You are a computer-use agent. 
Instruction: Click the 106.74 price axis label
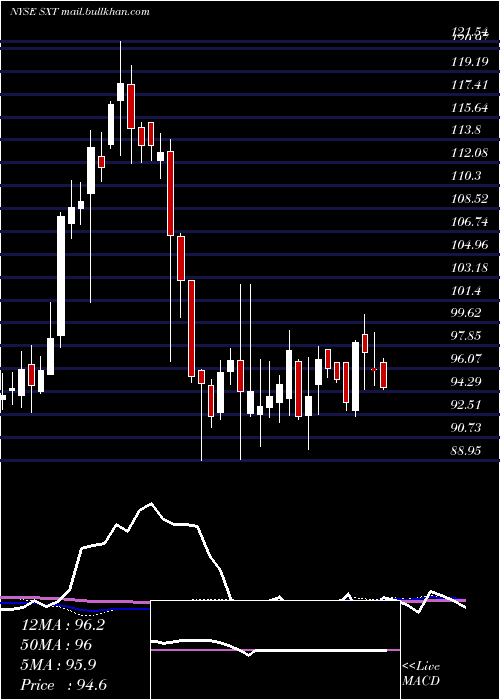[469, 222]
